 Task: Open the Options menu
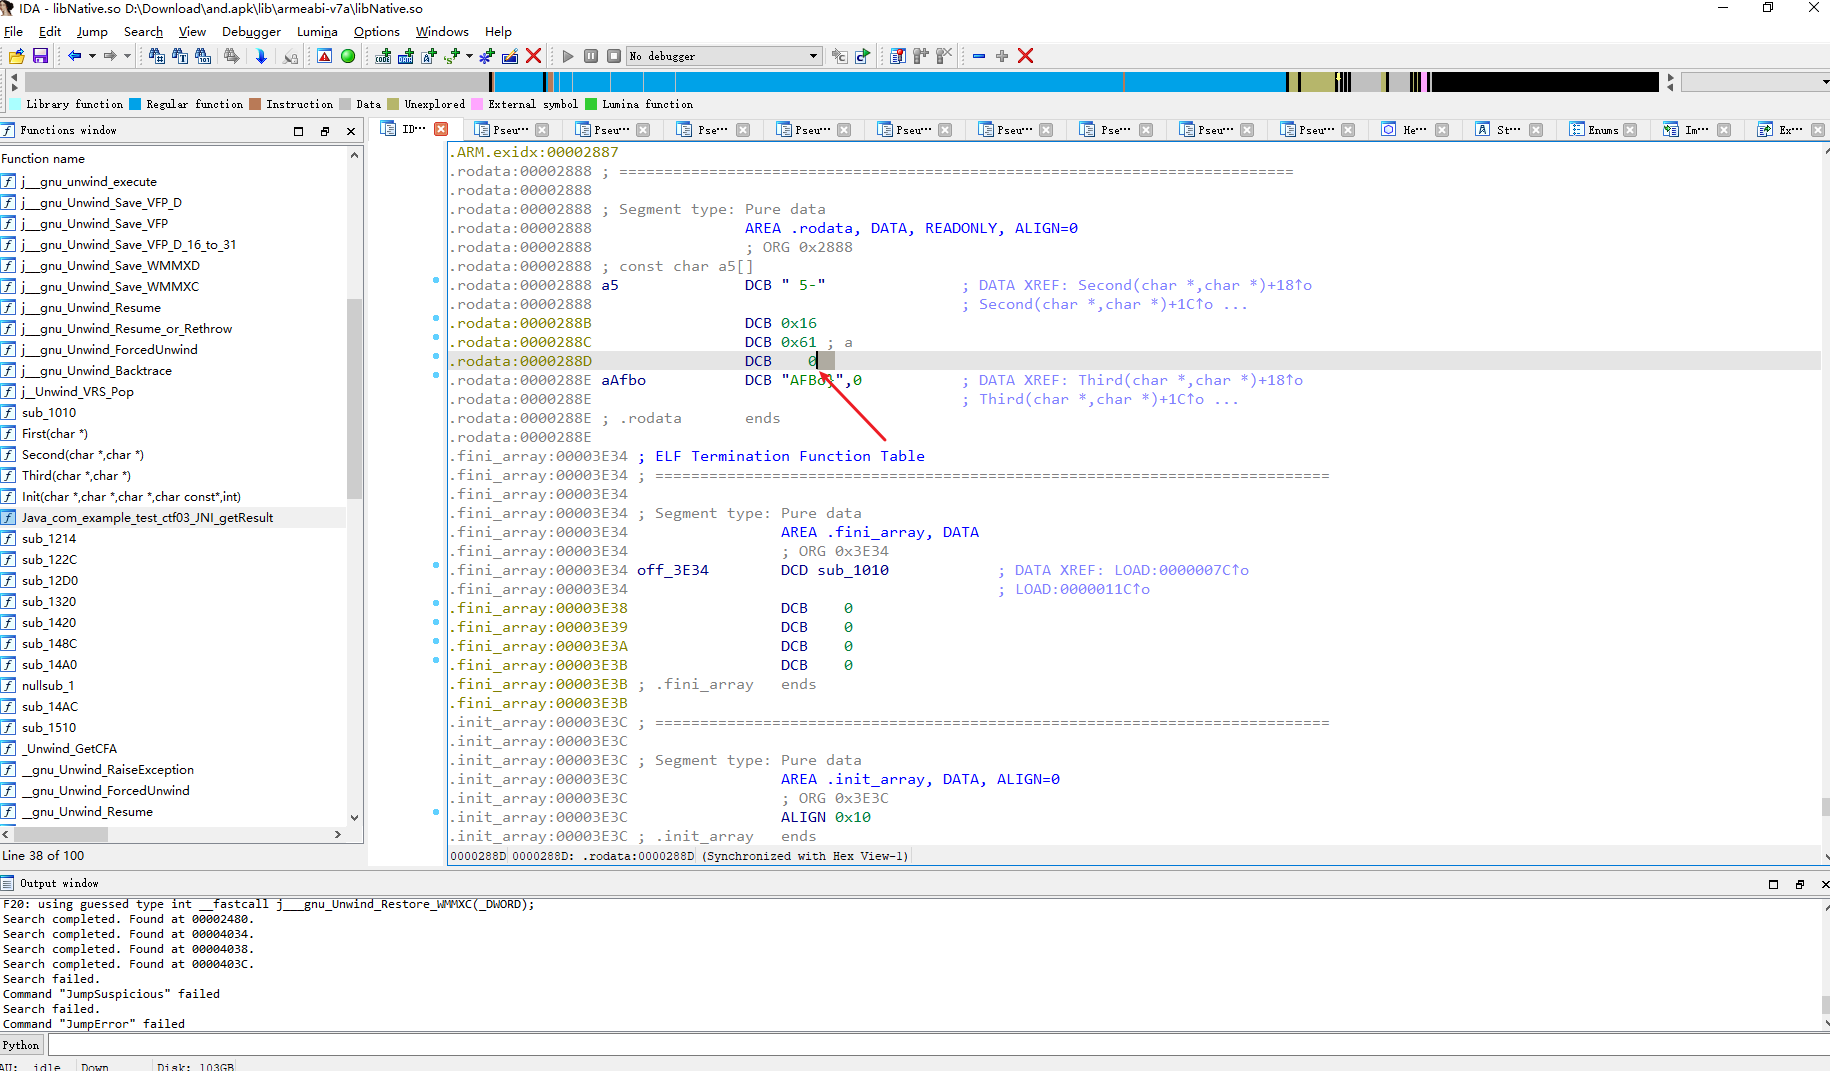point(376,32)
